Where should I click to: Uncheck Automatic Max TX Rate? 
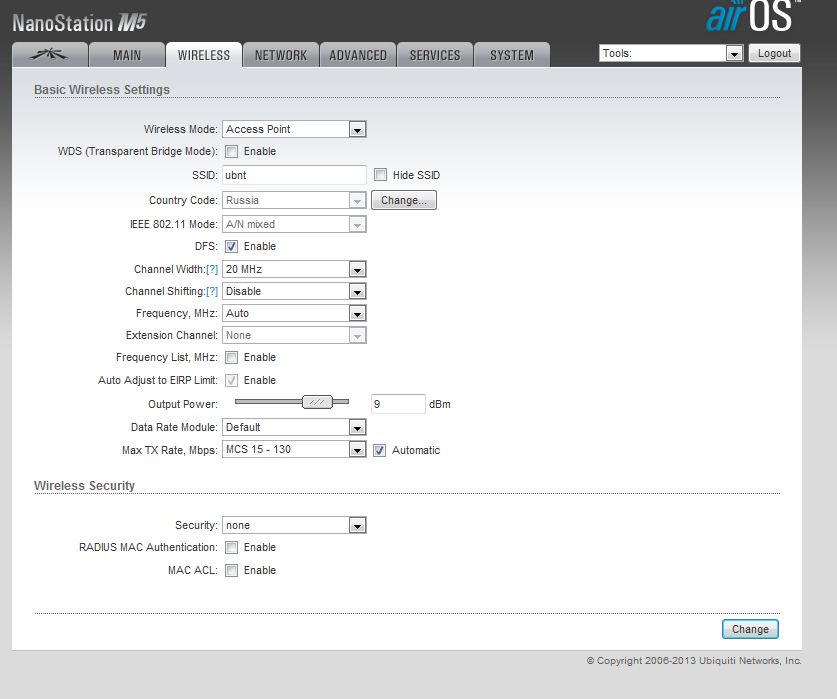pyautogui.click(x=380, y=451)
